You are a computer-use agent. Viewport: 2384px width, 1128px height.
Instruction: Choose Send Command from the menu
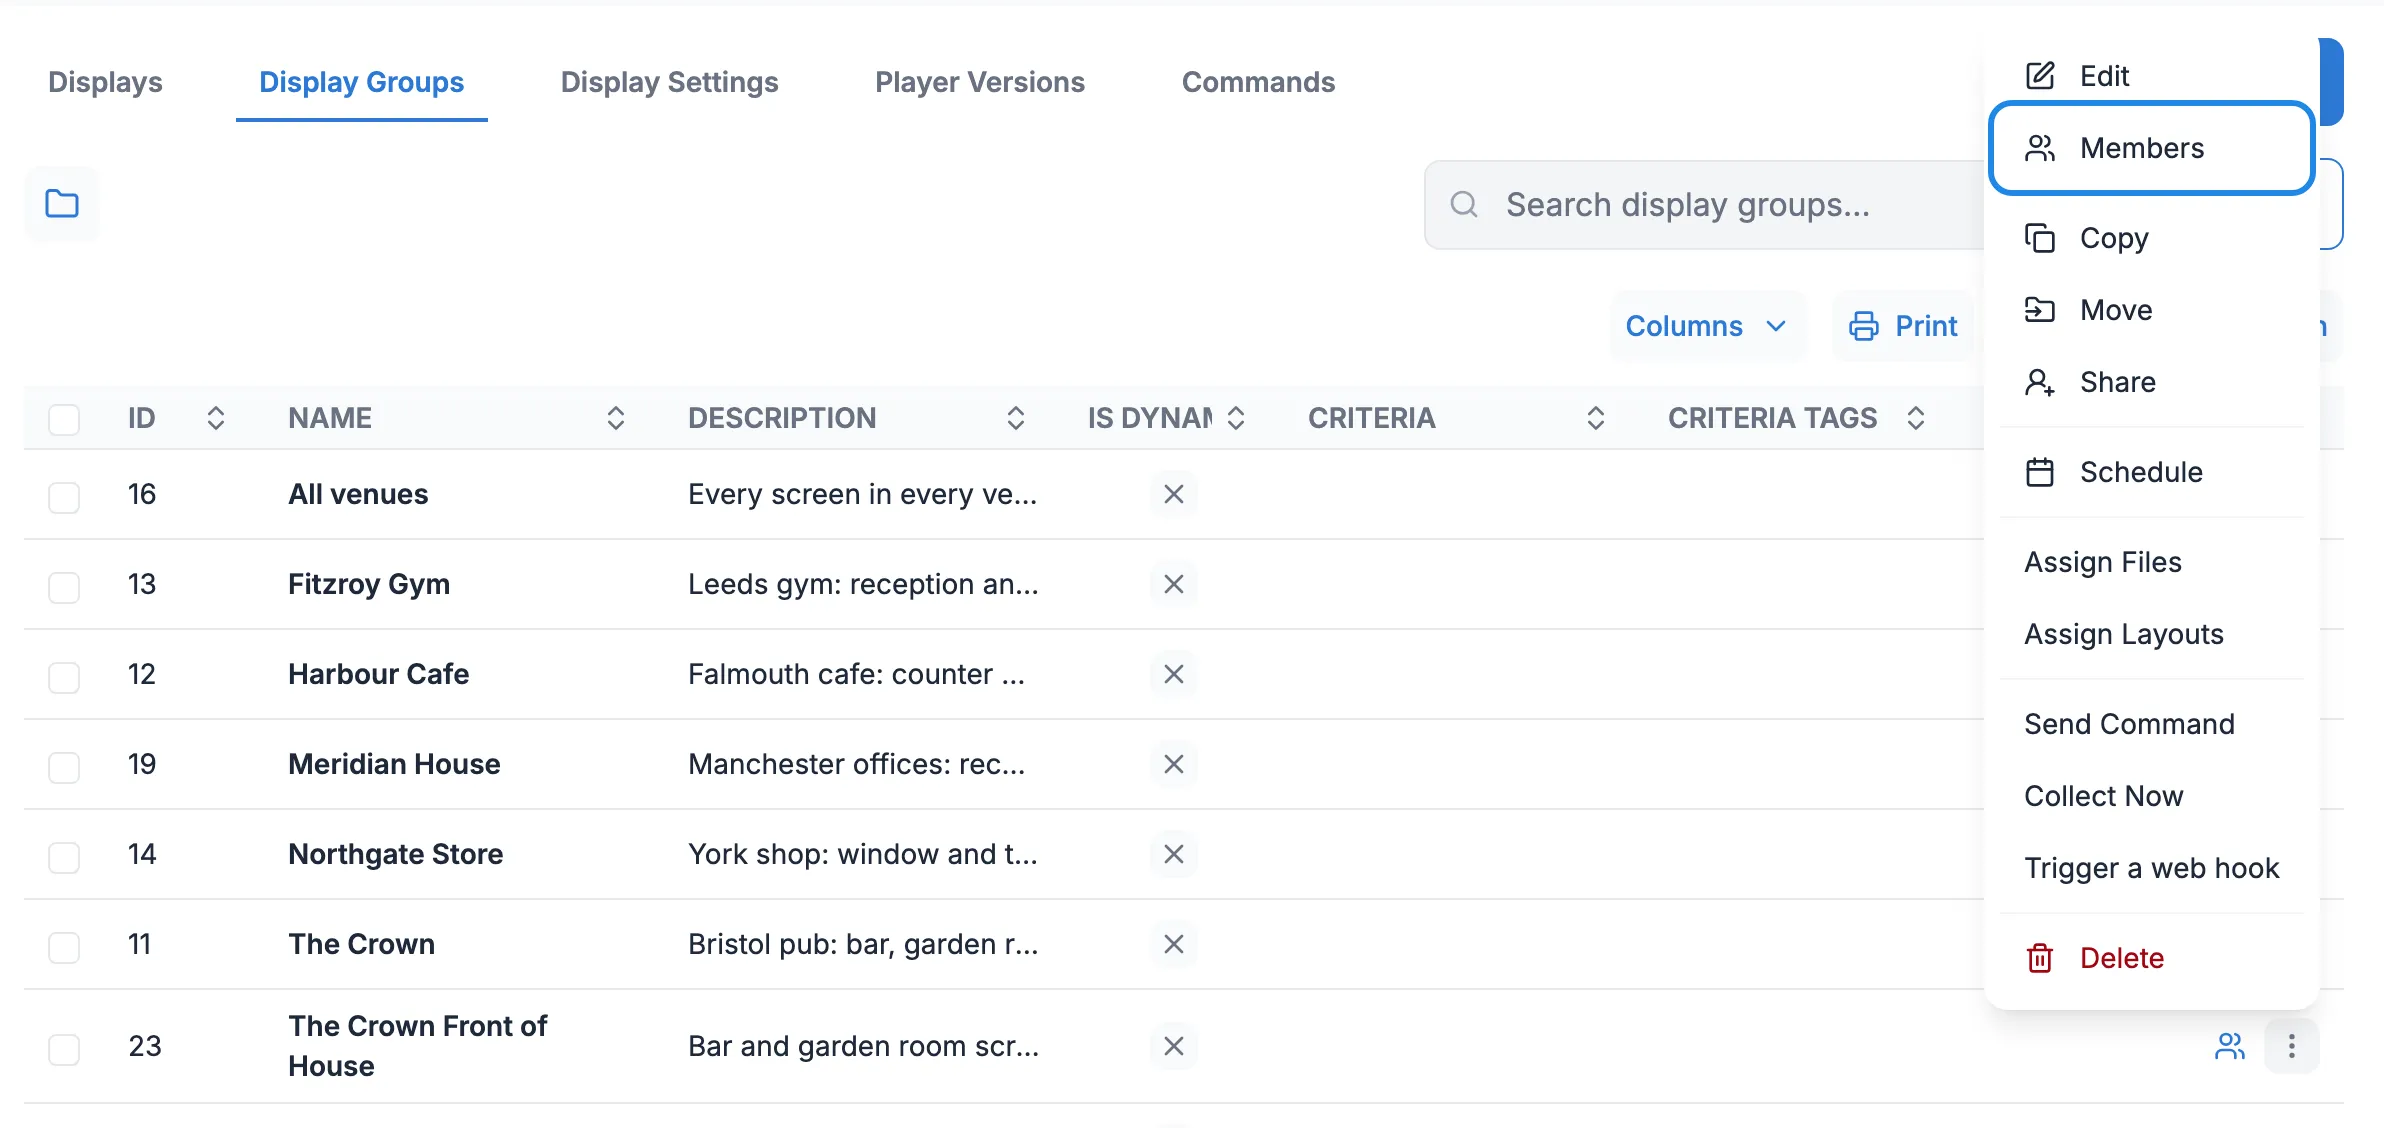click(x=2152, y=724)
